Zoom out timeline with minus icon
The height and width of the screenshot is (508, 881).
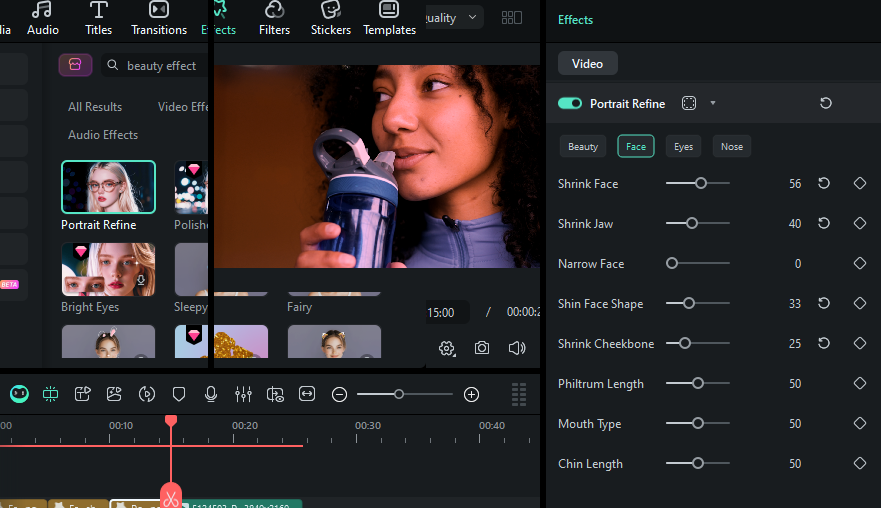[x=339, y=394]
